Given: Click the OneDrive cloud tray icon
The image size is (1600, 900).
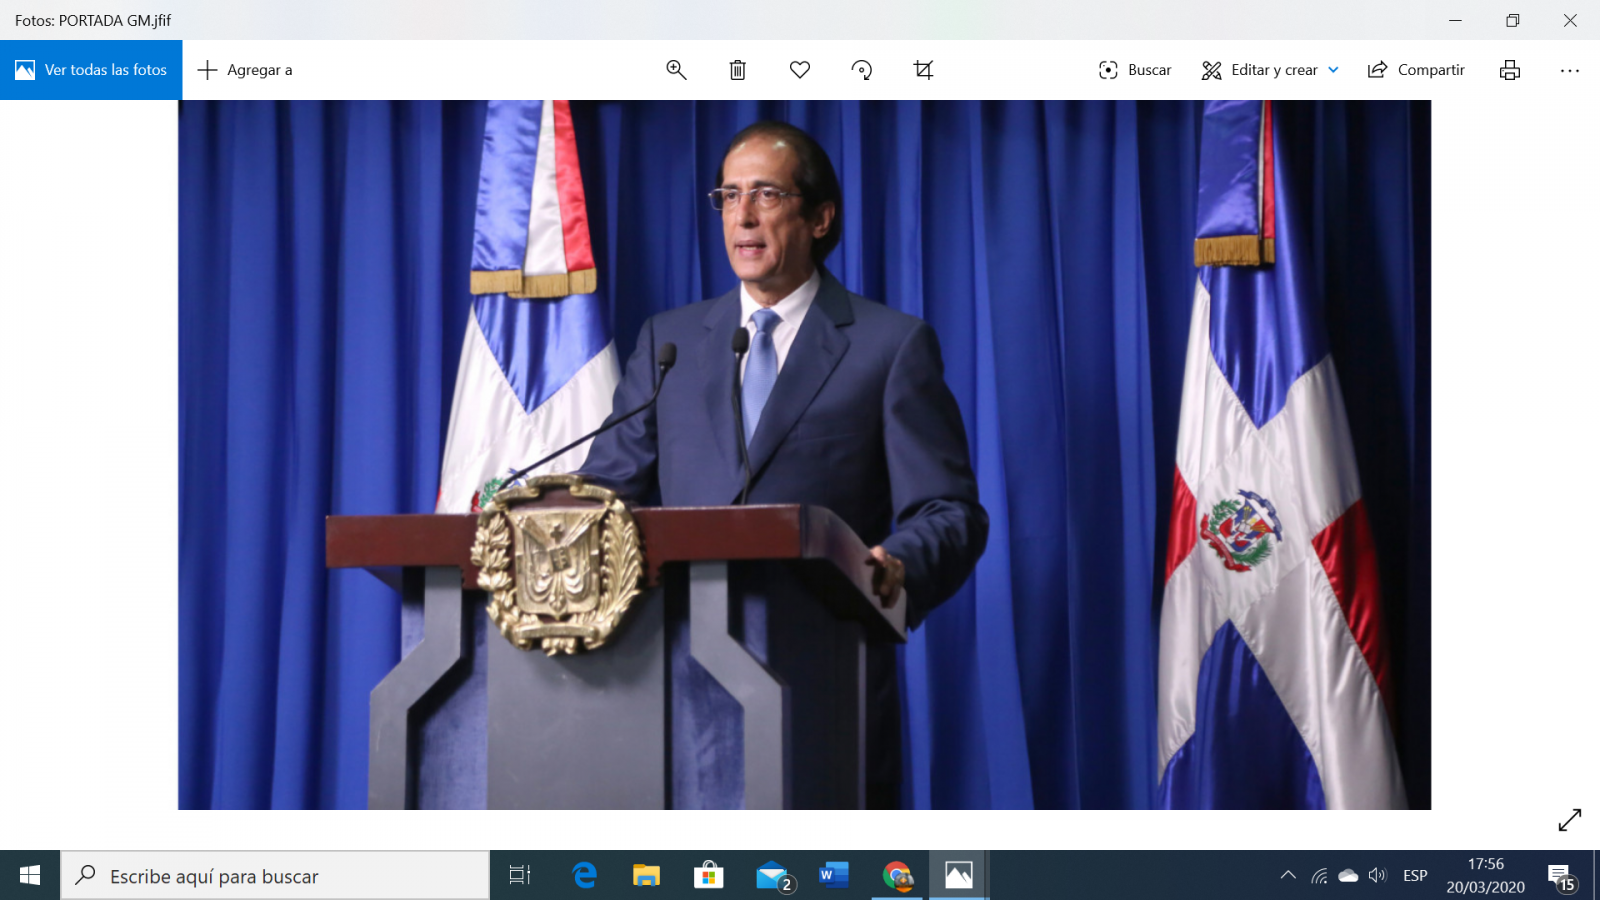Looking at the screenshot, I should (1348, 876).
